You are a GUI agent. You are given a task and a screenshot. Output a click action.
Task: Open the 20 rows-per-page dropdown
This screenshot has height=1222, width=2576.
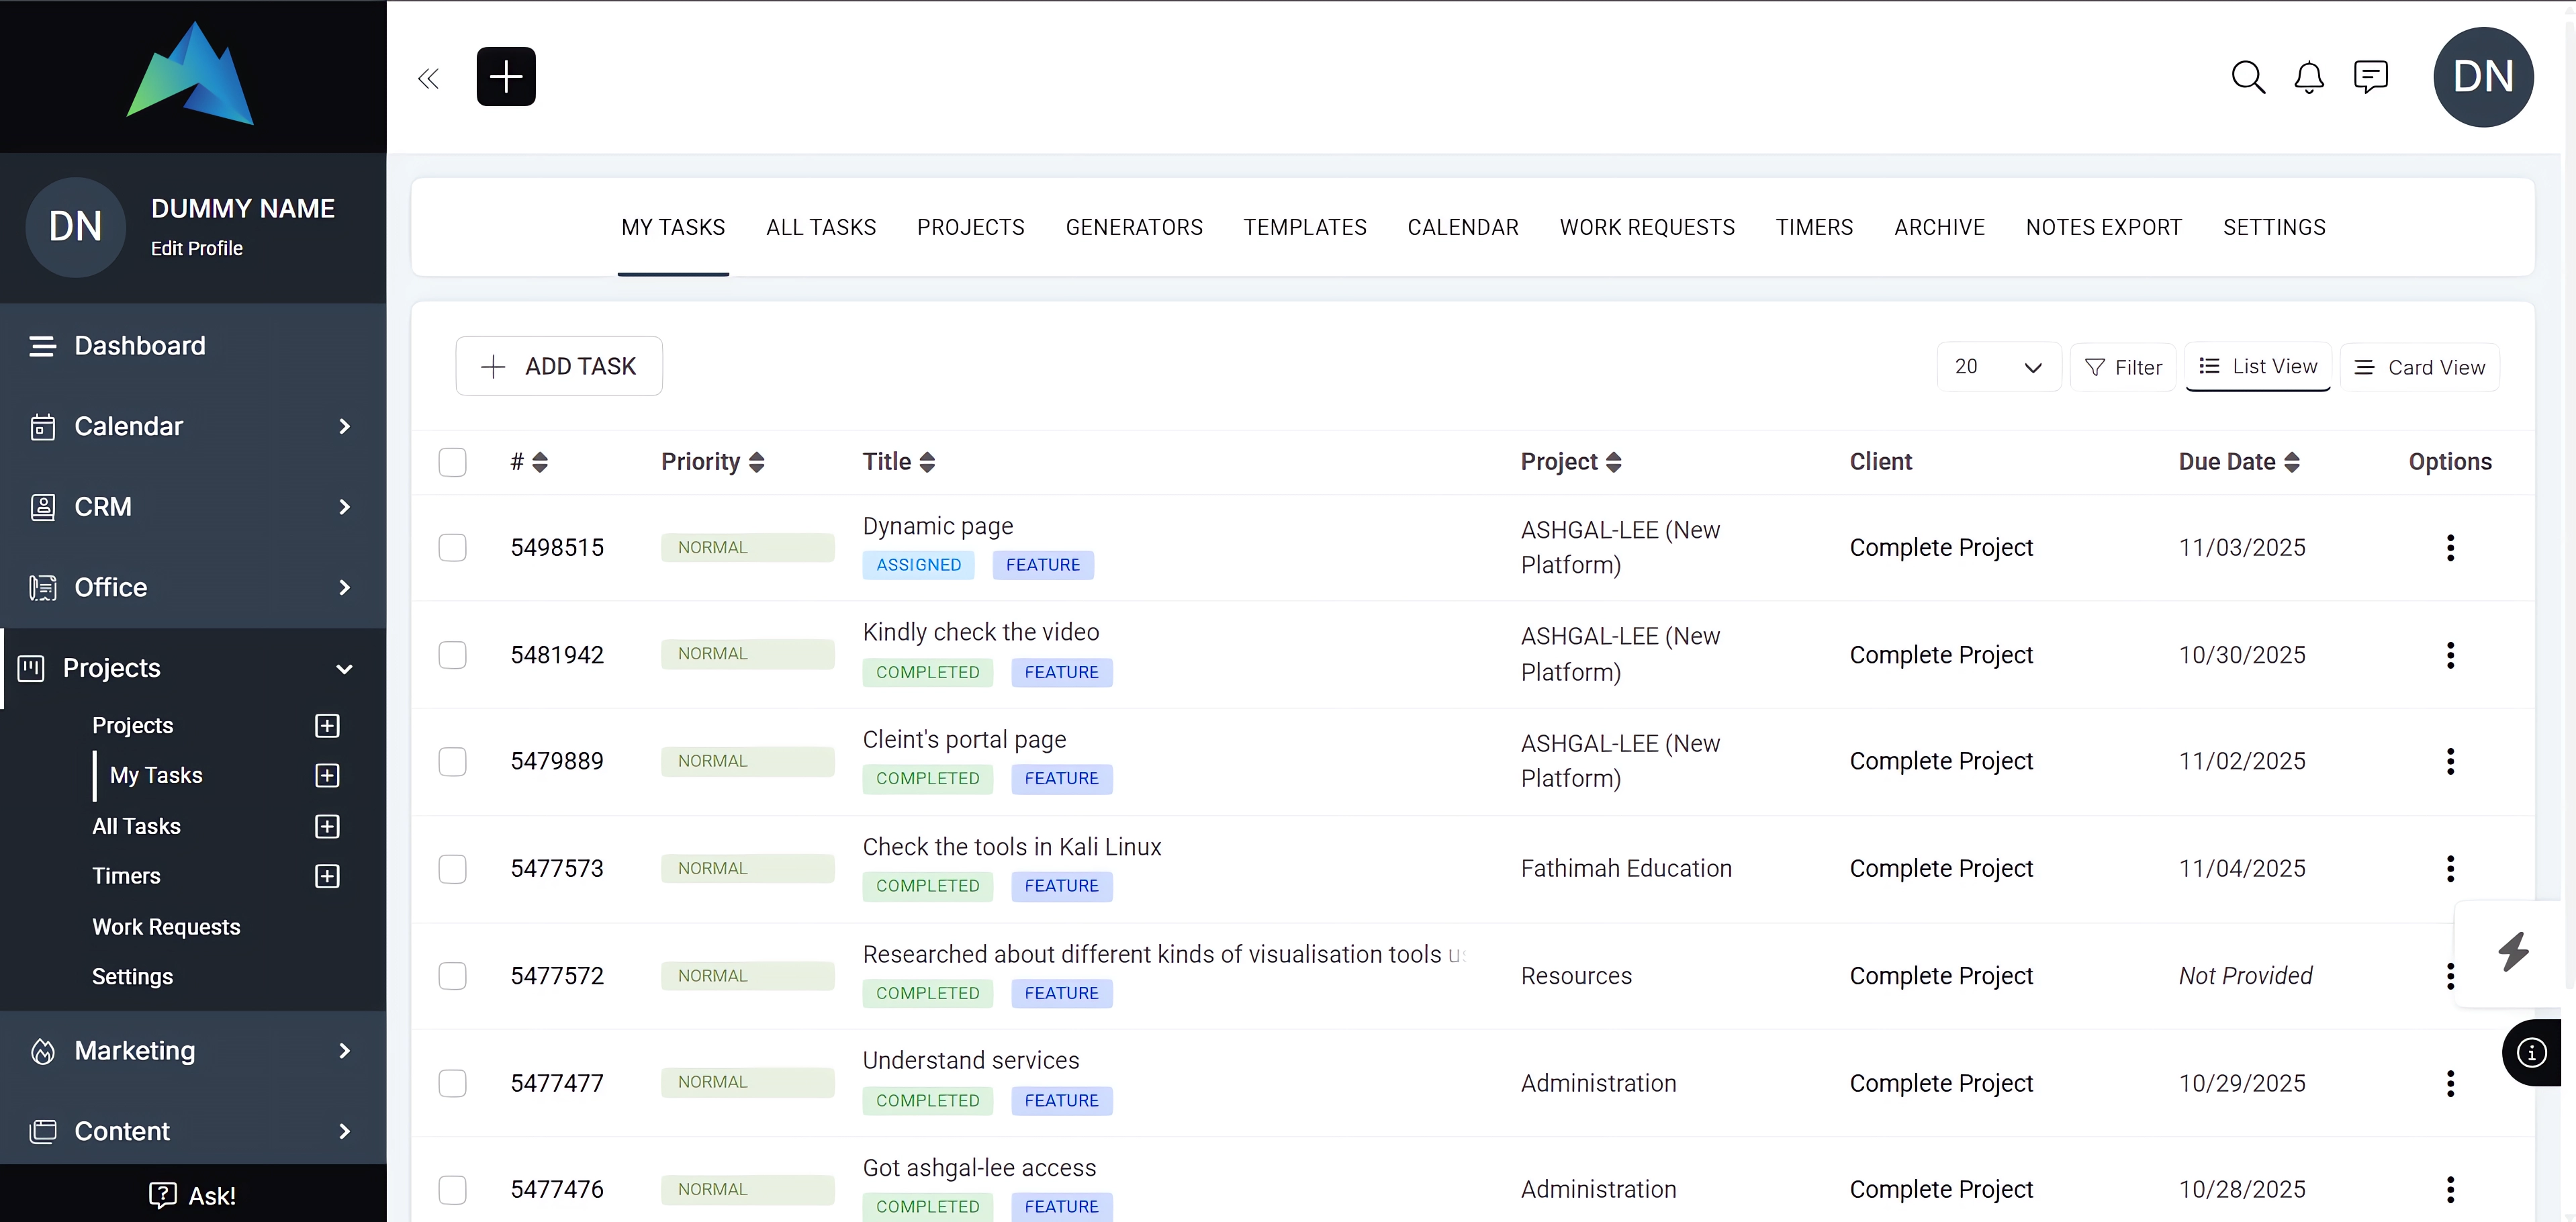1997,367
